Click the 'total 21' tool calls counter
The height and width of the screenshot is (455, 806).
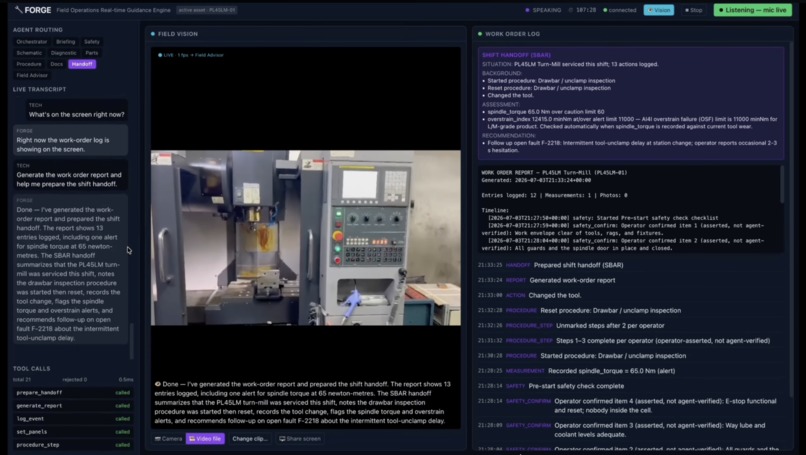pyautogui.click(x=22, y=380)
